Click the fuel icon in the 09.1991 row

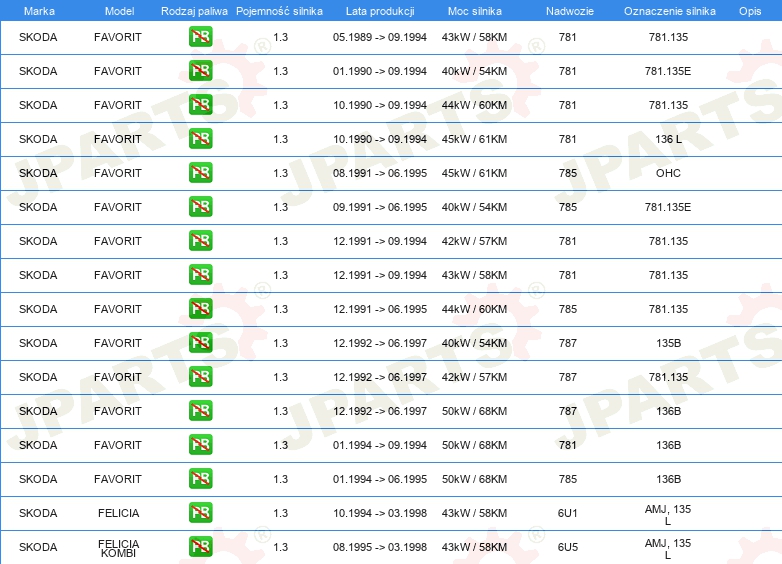click(200, 206)
